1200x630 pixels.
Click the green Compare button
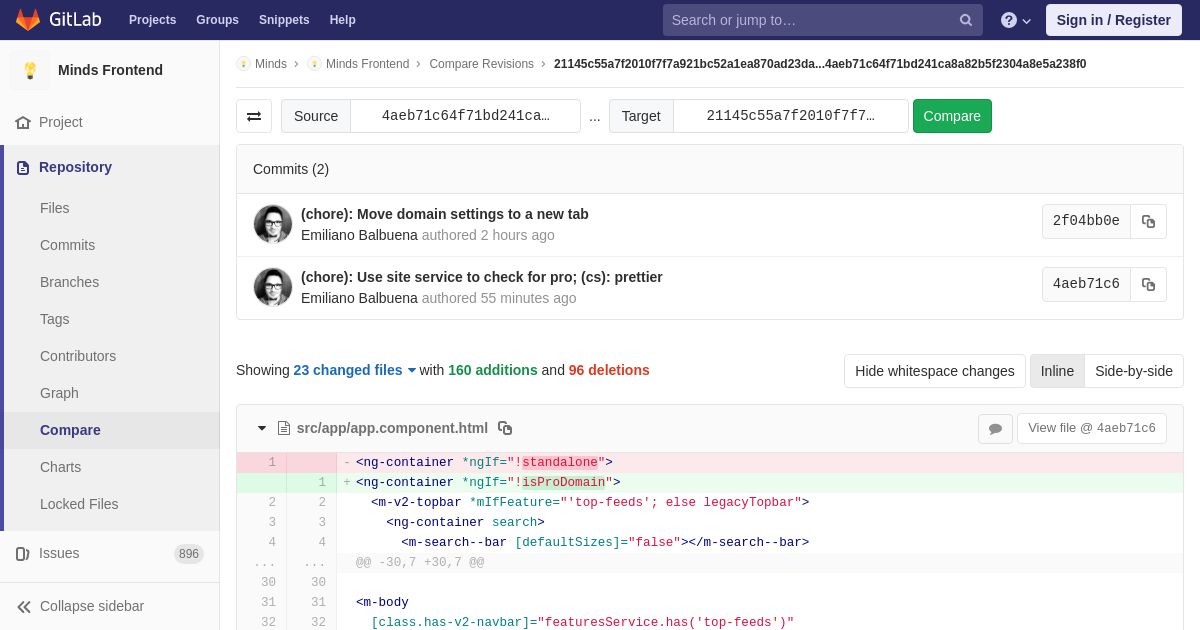(x=952, y=116)
